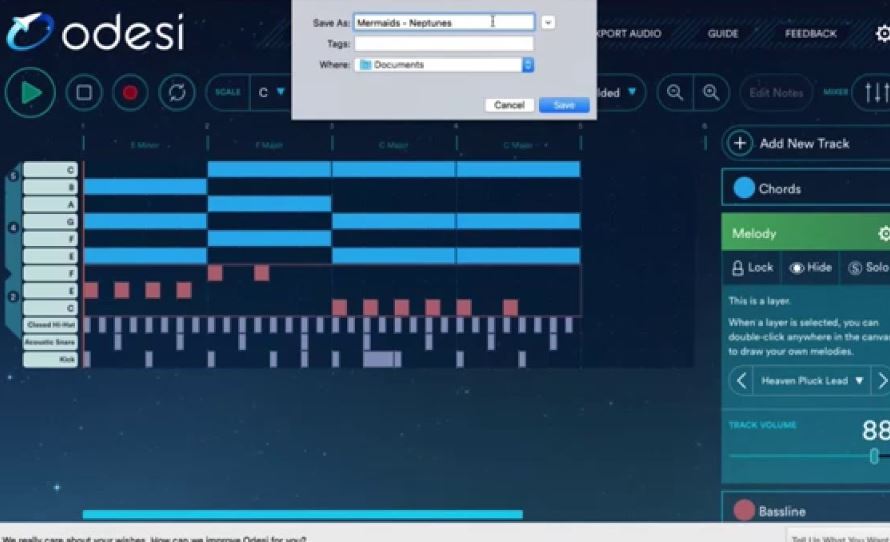
Task: Select octave 5 marker on keyboard
Action: click(x=12, y=176)
